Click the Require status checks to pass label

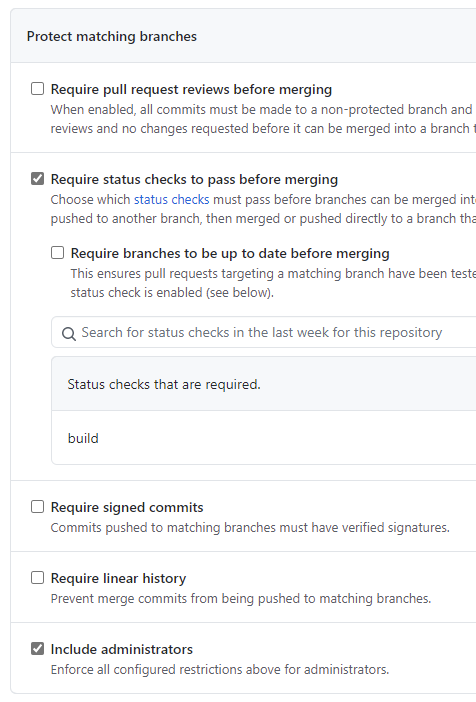(x=194, y=180)
